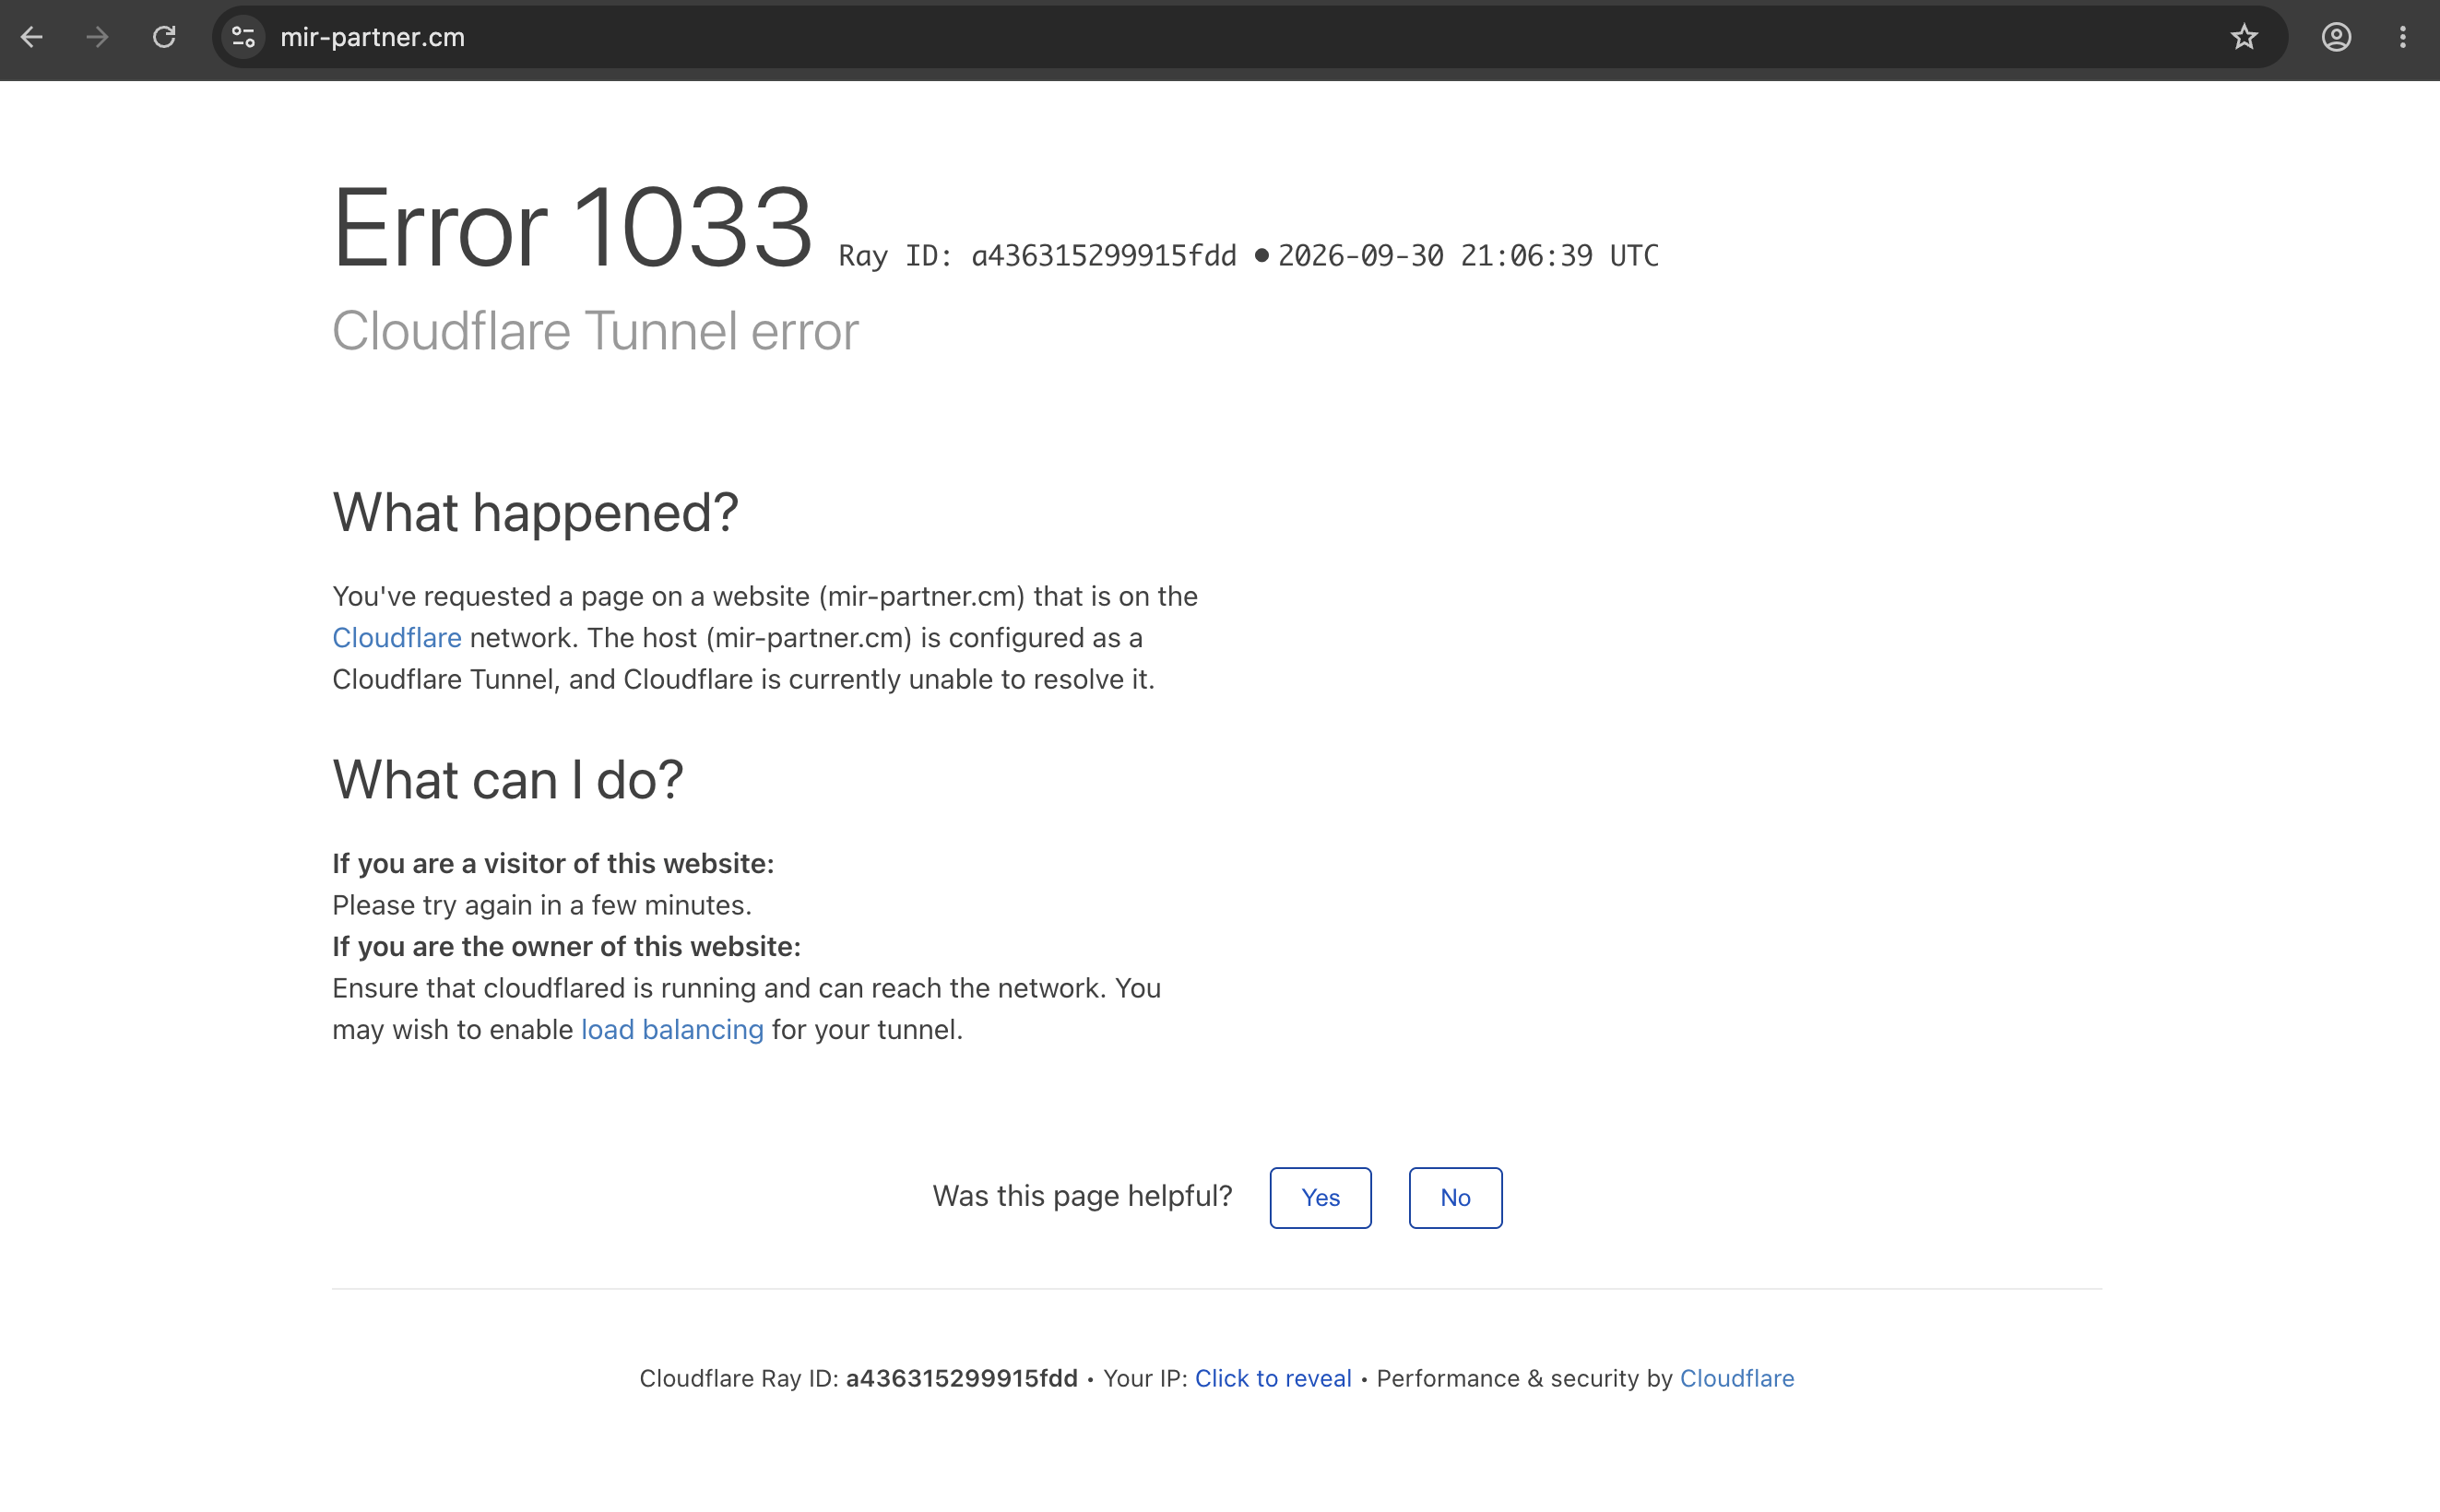Open the Cloudflare link in What happened
The image size is (2440, 1512).
pyautogui.click(x=397, y=638)
